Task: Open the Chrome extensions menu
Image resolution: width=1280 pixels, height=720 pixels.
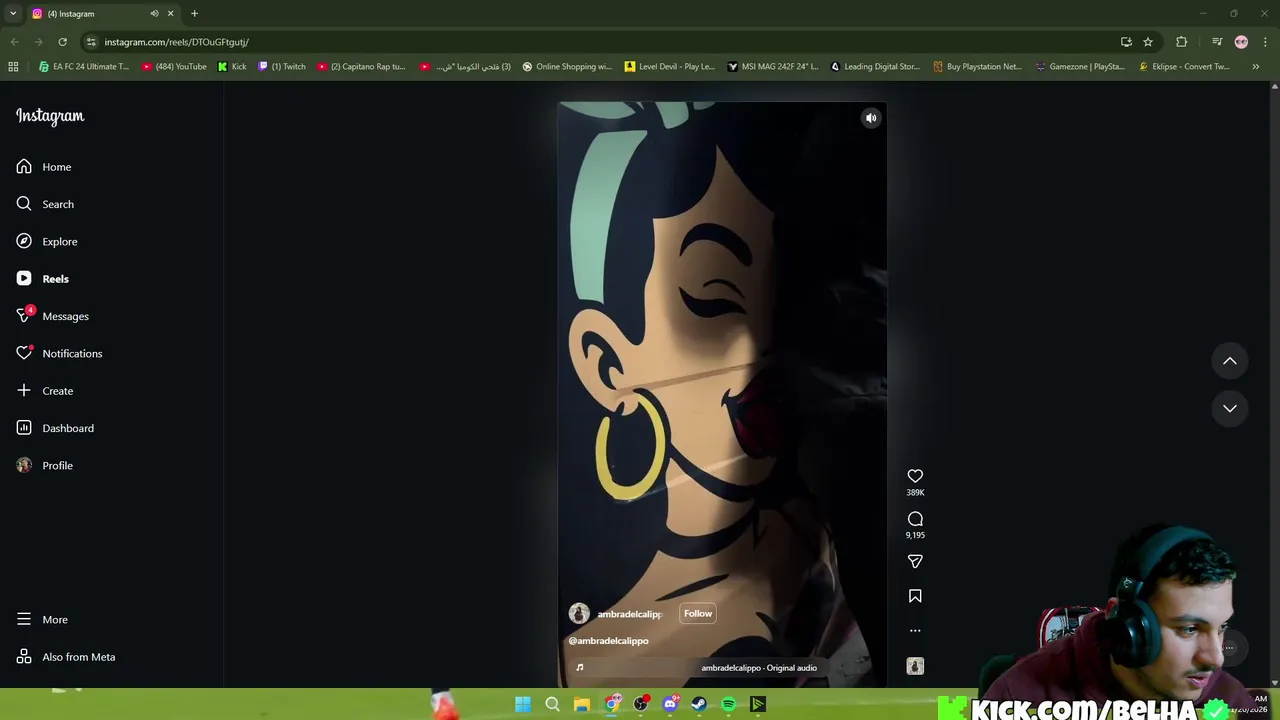Action: click(x=1182, y=42)
